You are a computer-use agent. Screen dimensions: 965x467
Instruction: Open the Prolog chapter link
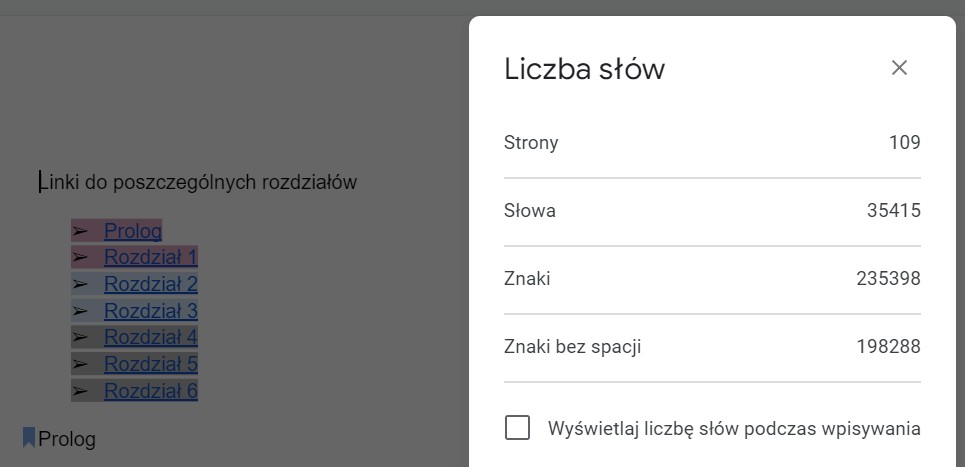pyautogui.click(x=132, y=231)
